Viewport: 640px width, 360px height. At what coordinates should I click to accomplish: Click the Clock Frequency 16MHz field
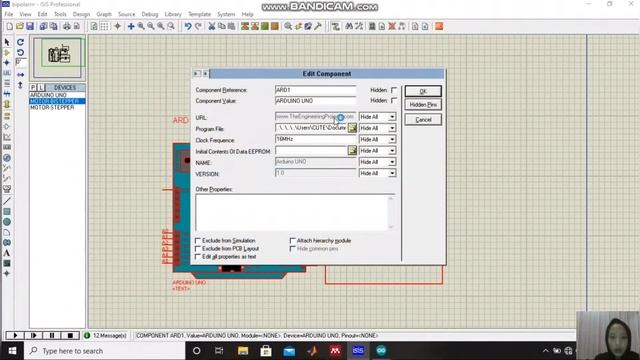pyautogui.click(x=316, y=139)
